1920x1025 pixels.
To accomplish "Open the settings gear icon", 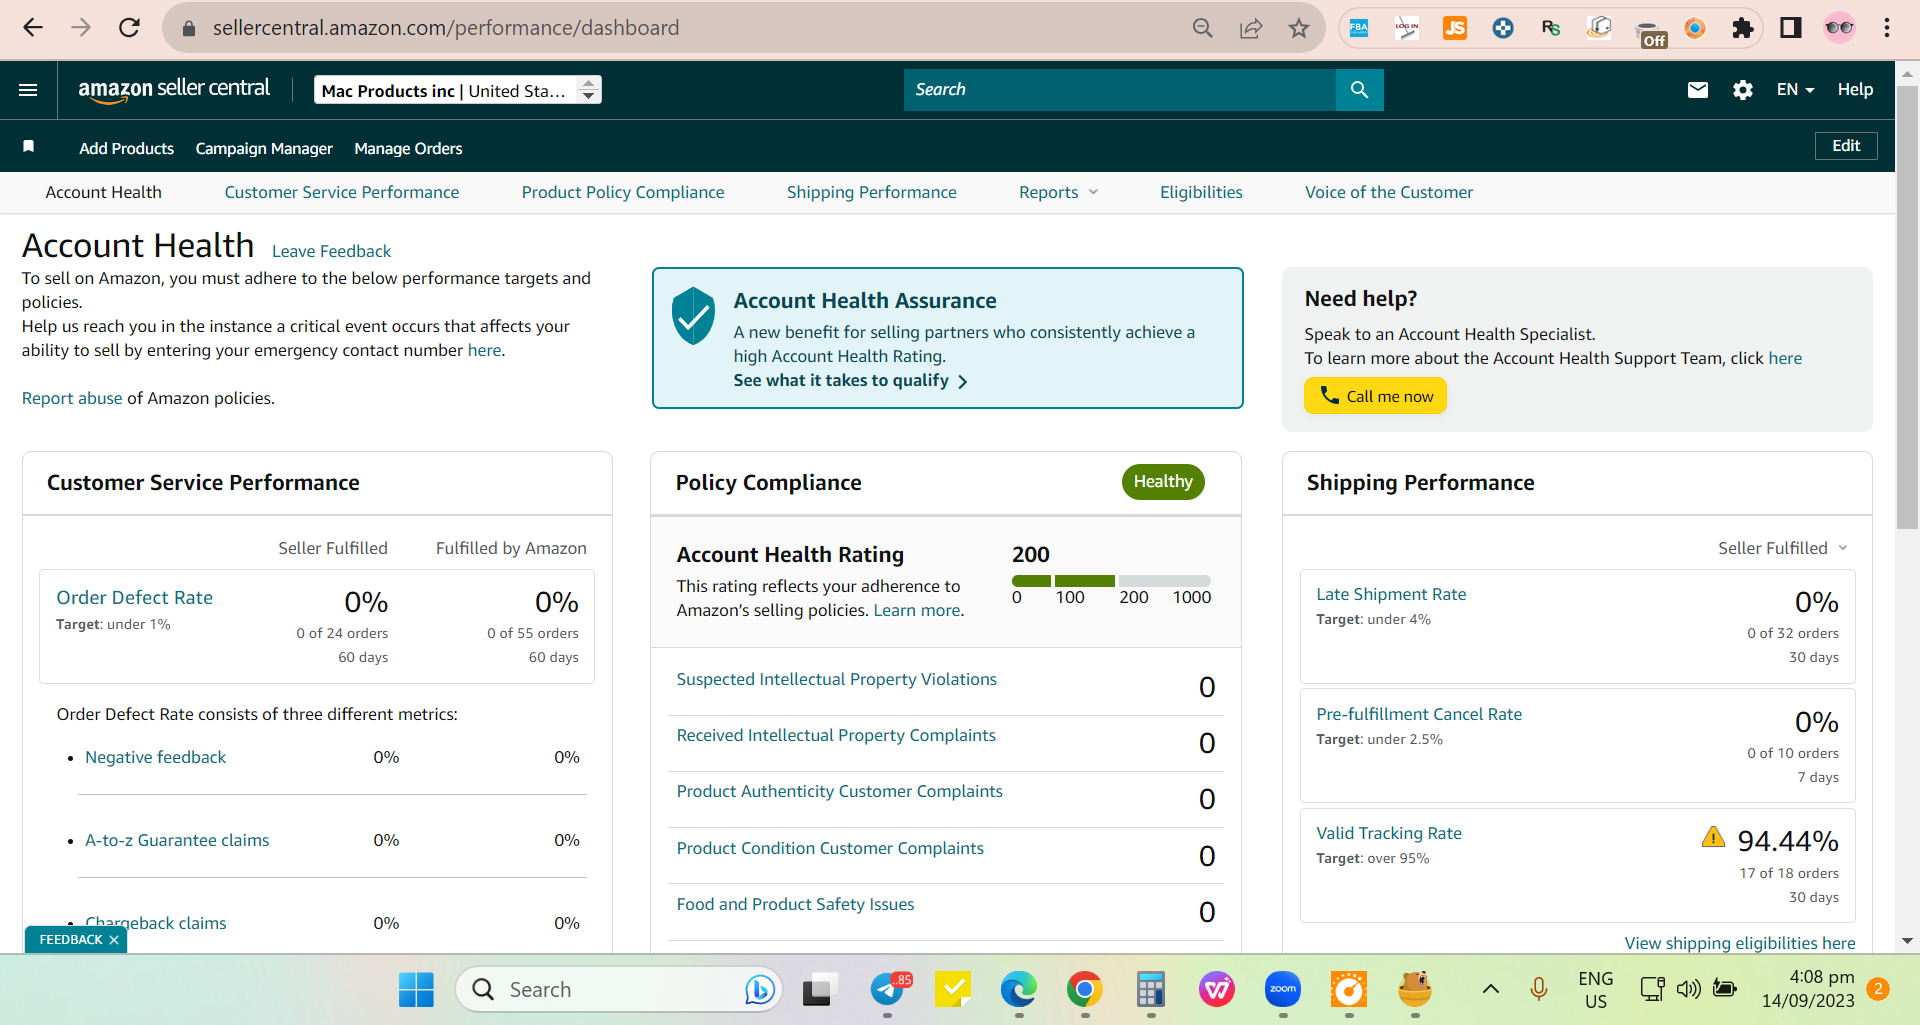I will (x=1743, y=90).
